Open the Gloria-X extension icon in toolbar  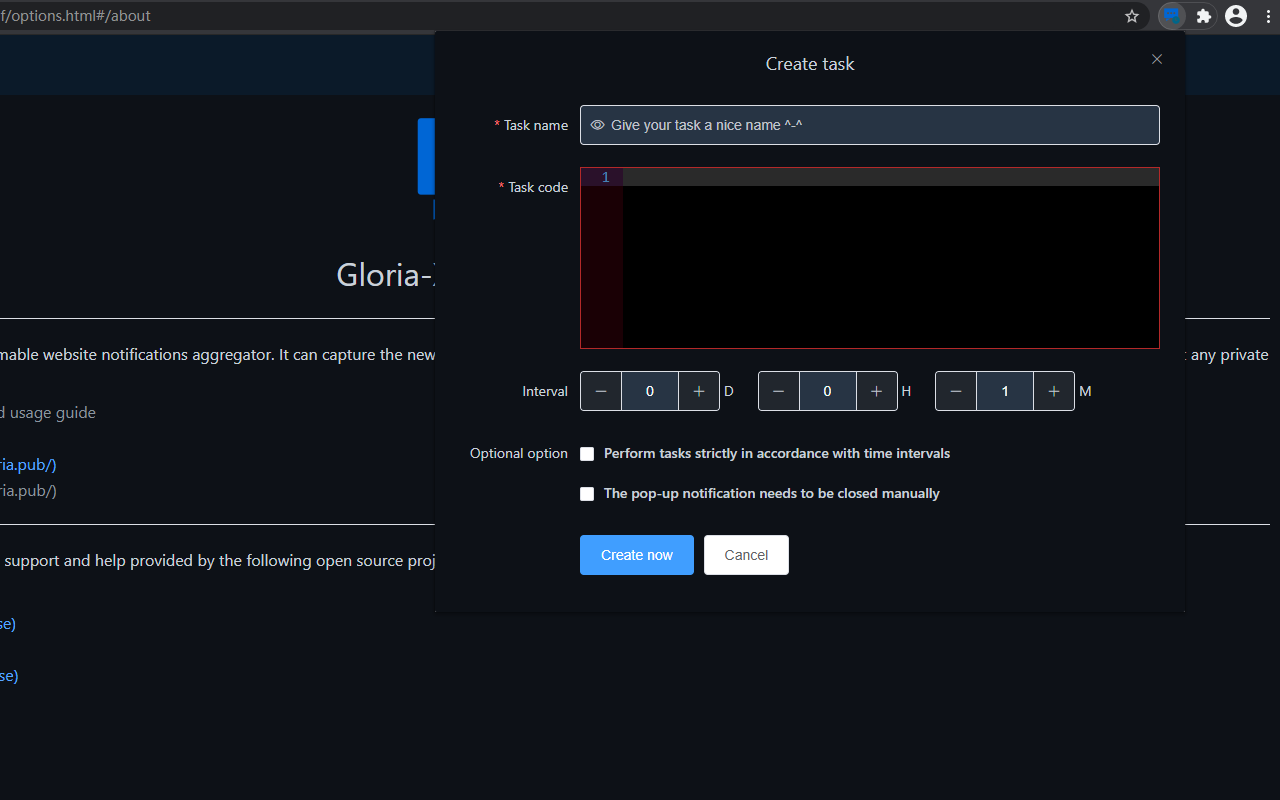1172,16
